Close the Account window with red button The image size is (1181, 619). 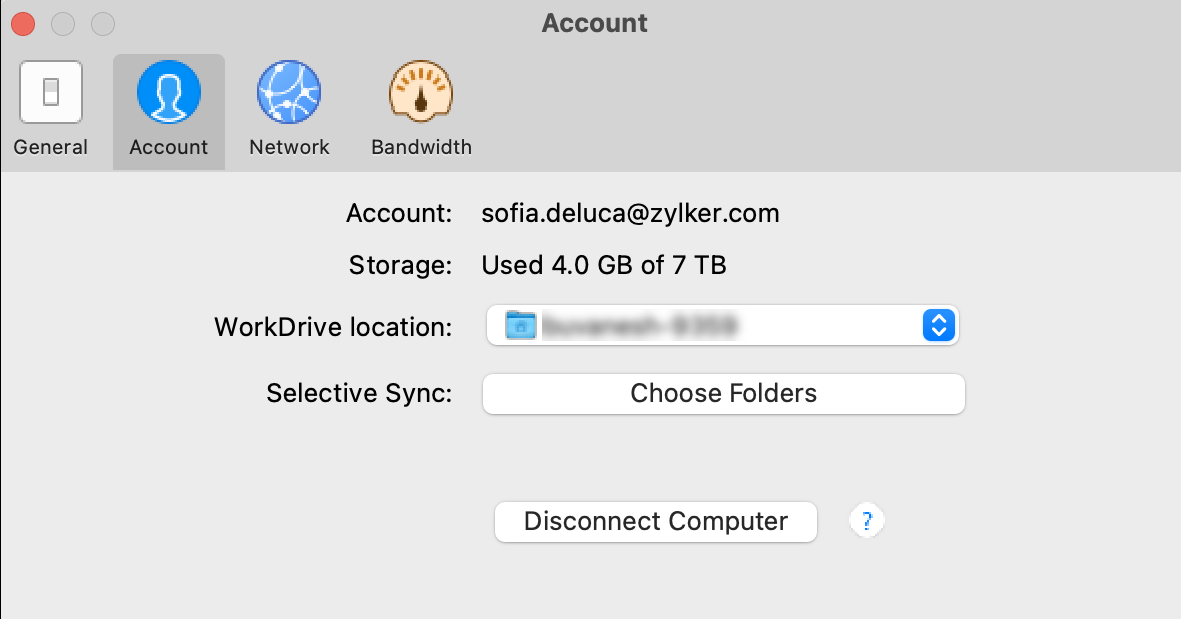point(23,24)
